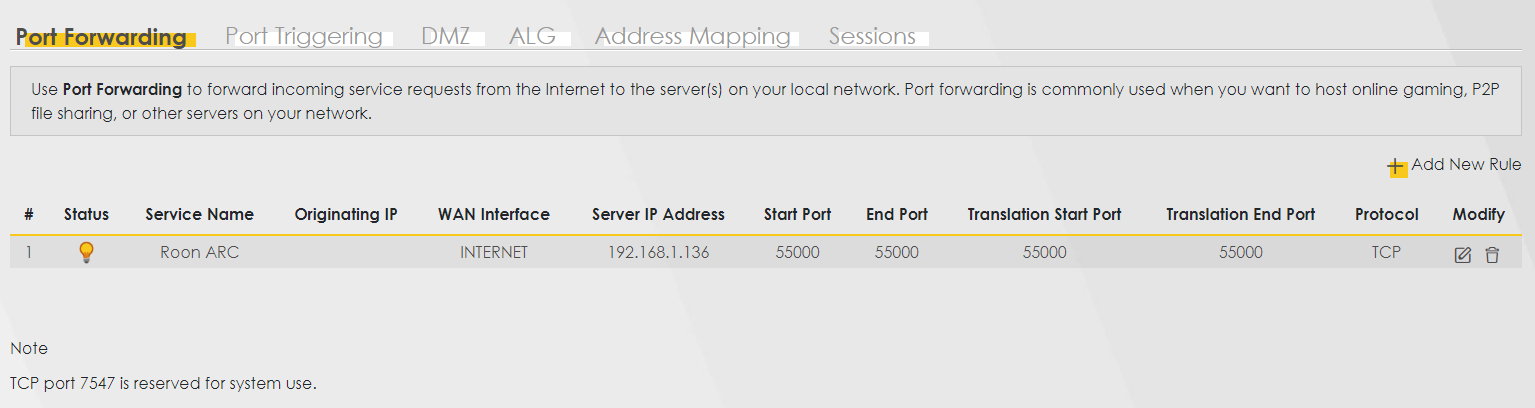
Task: Click the Add New Rule link
Action: 1466,165
